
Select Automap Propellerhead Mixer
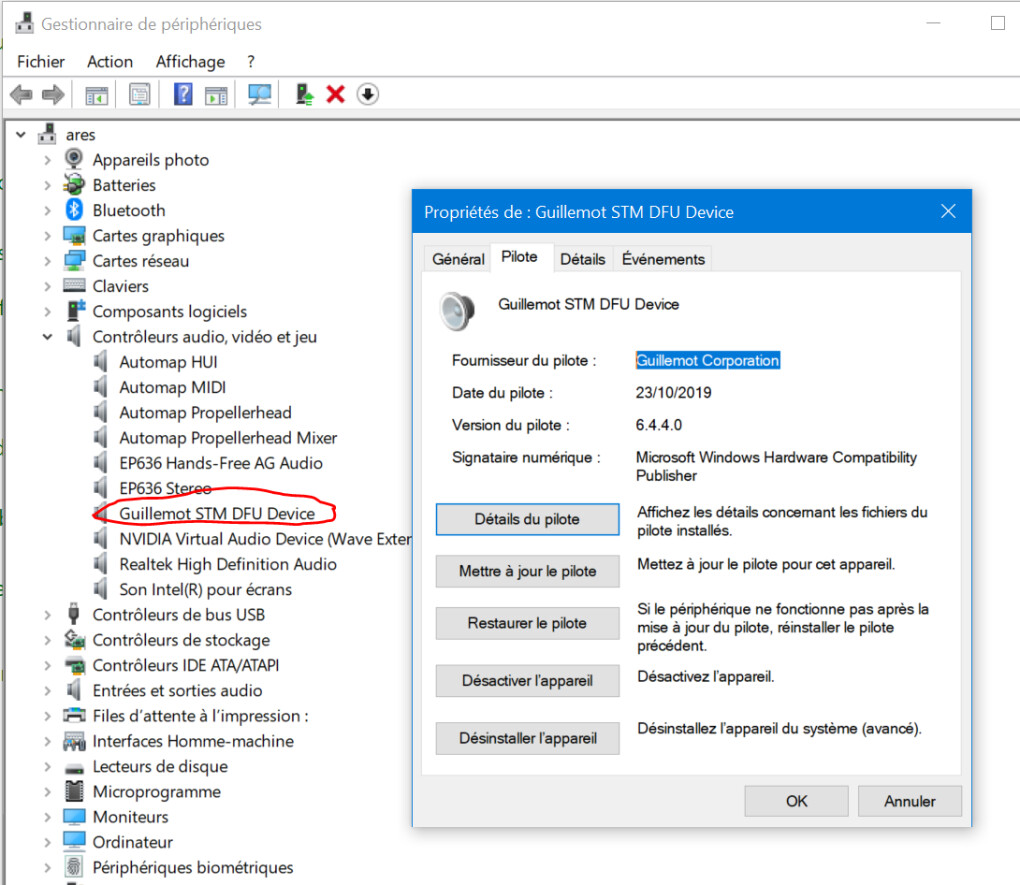pyautogui.click(x=228, y=438)
